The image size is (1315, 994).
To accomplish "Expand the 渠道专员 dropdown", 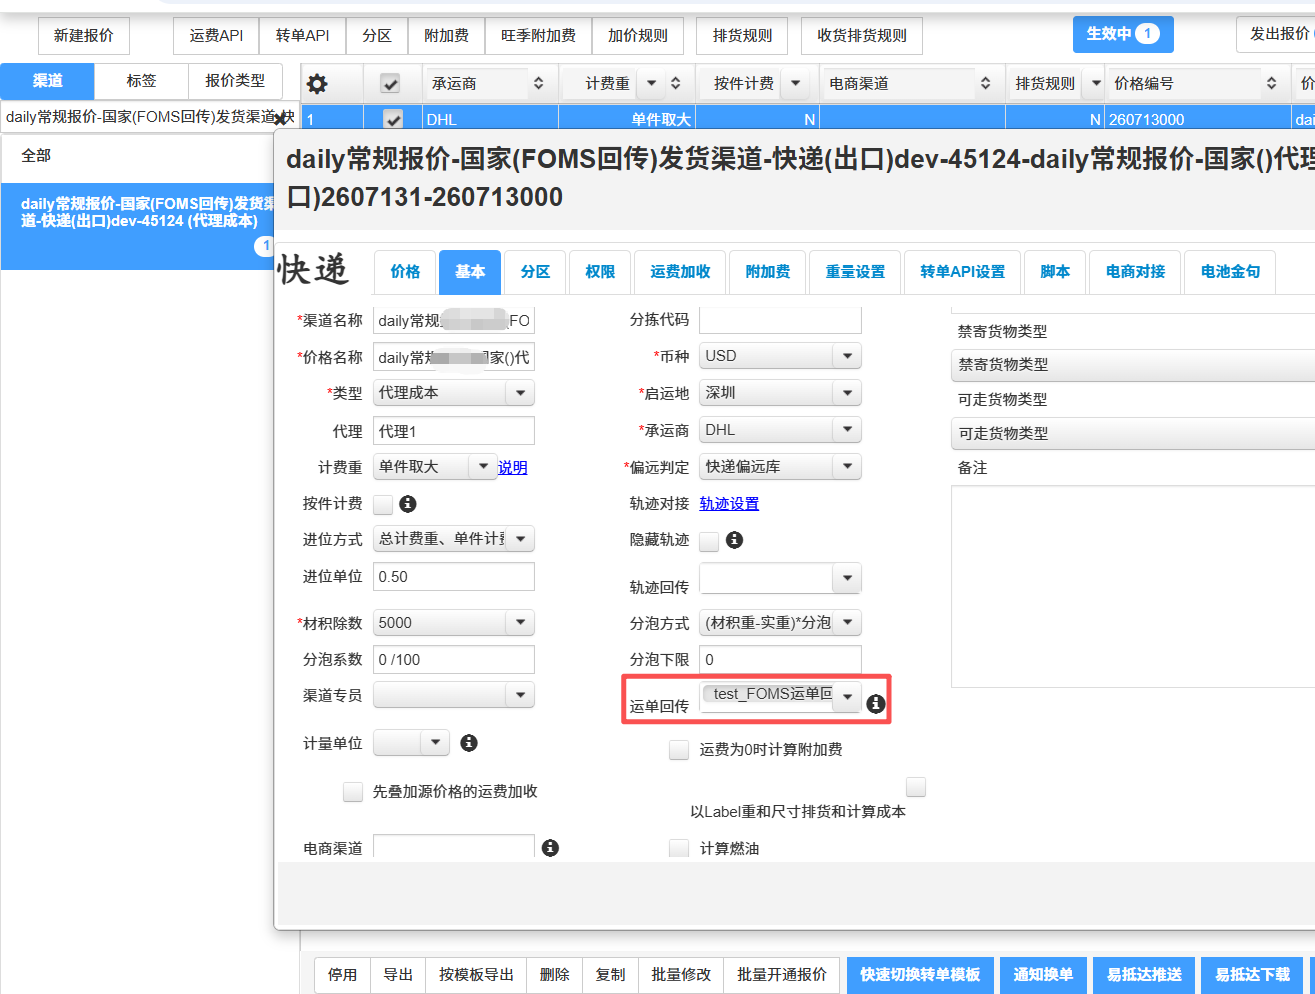I will pyautogui.click(x=454, y=695).
